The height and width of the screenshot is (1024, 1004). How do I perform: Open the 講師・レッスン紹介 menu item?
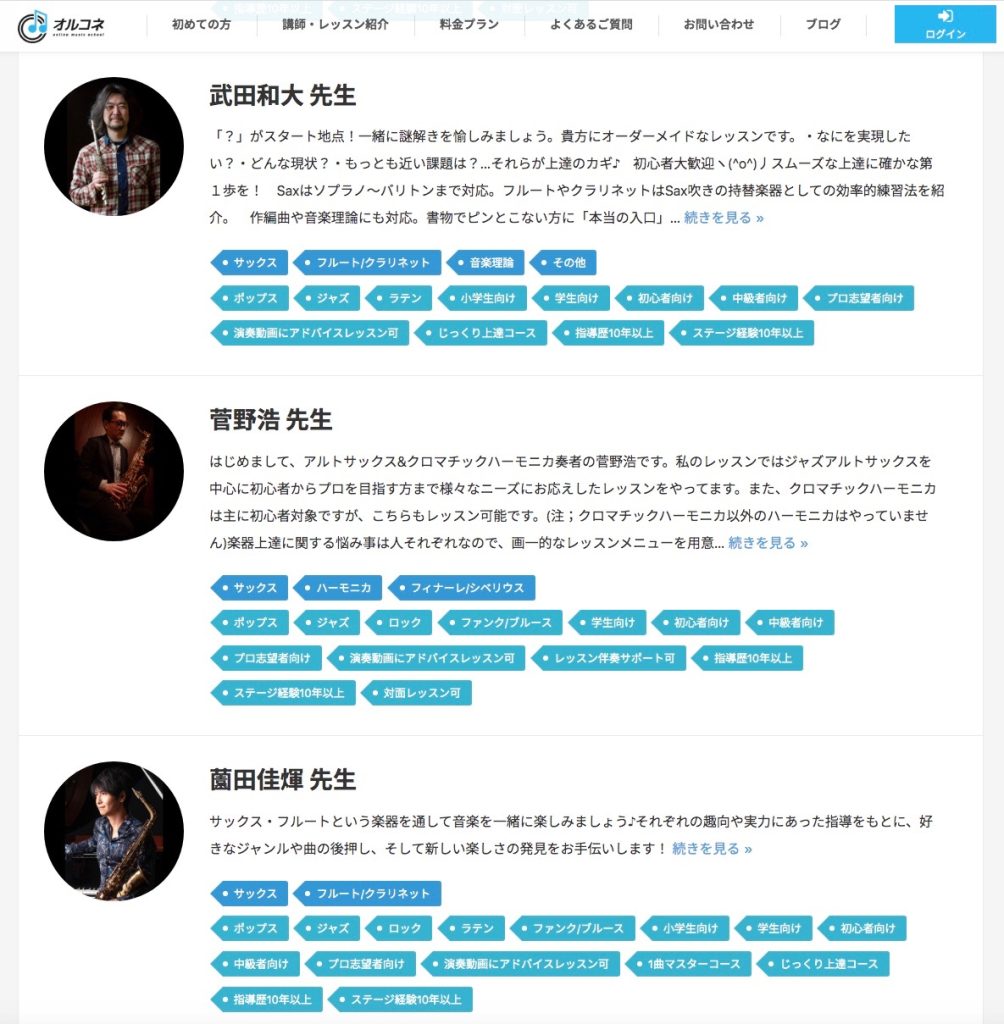[x=335, y=25]
